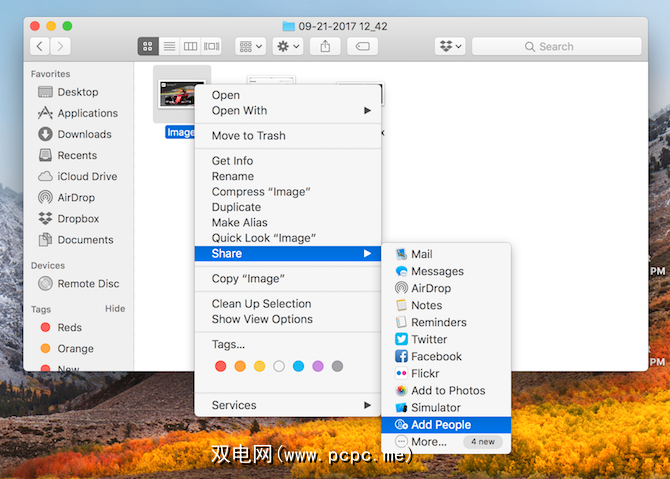Choose Get Info
670x479 pixels.
point(288,161)
